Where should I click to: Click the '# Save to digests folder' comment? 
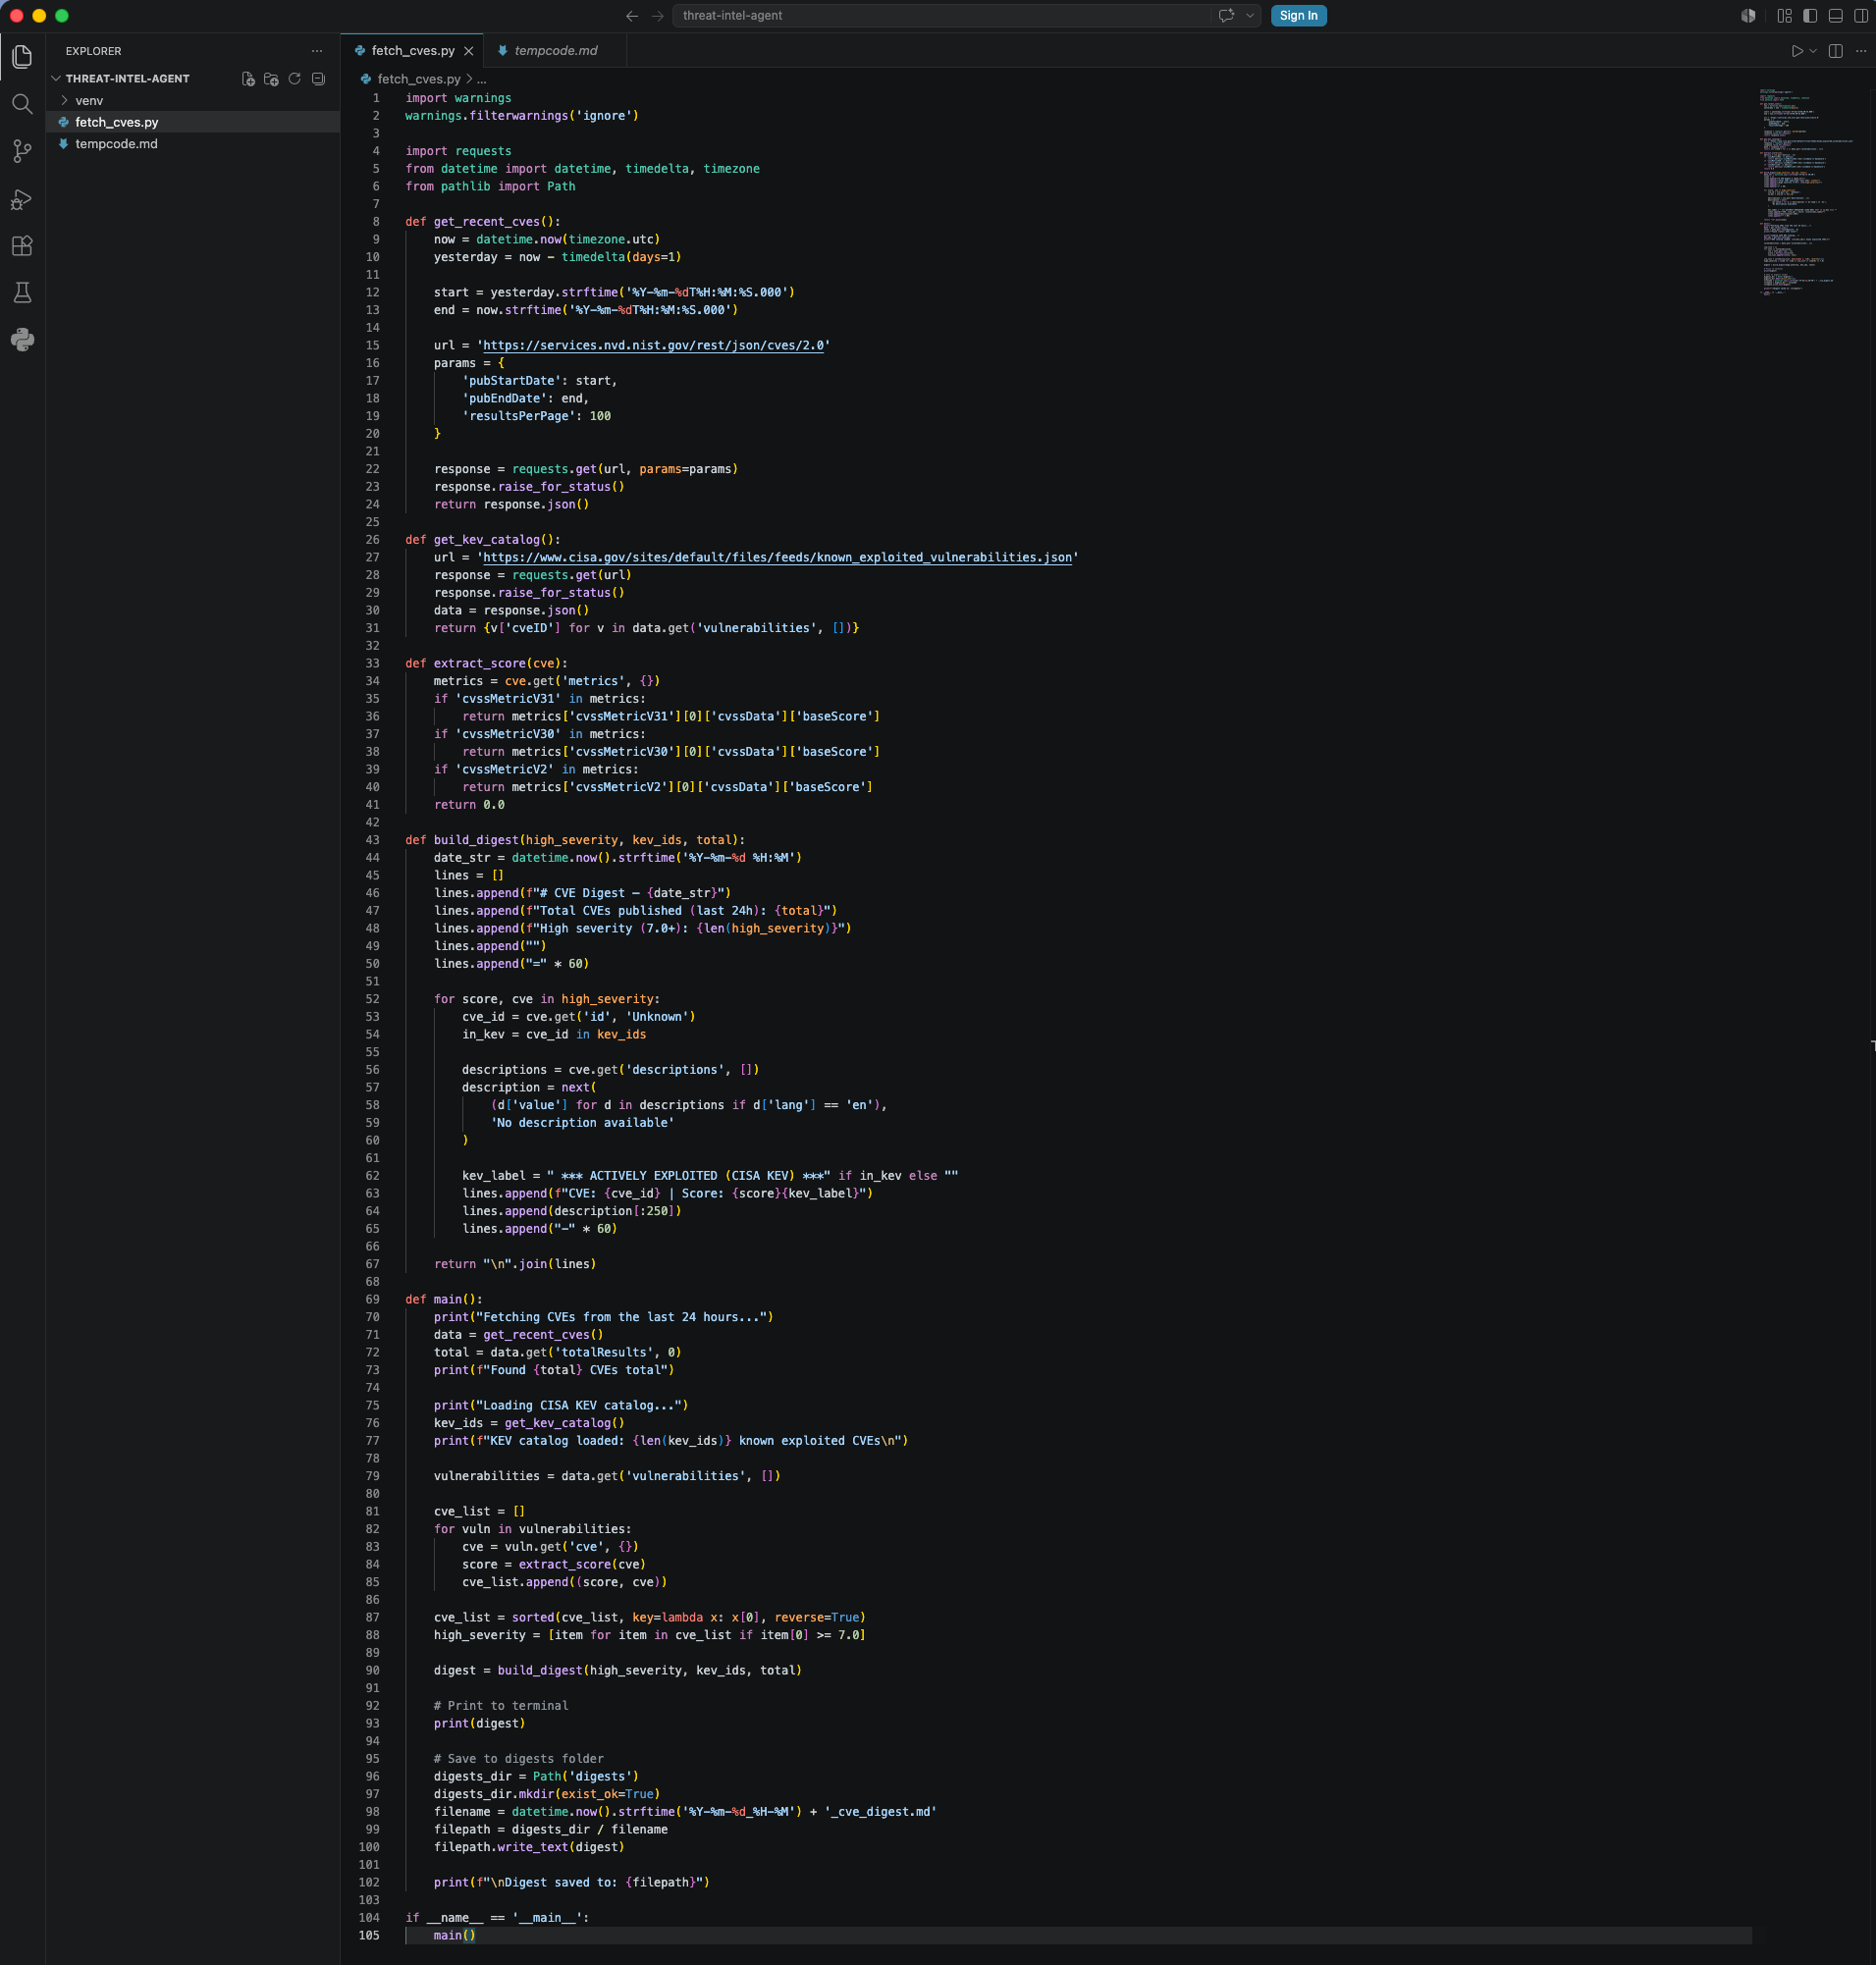coord(518,1758)
